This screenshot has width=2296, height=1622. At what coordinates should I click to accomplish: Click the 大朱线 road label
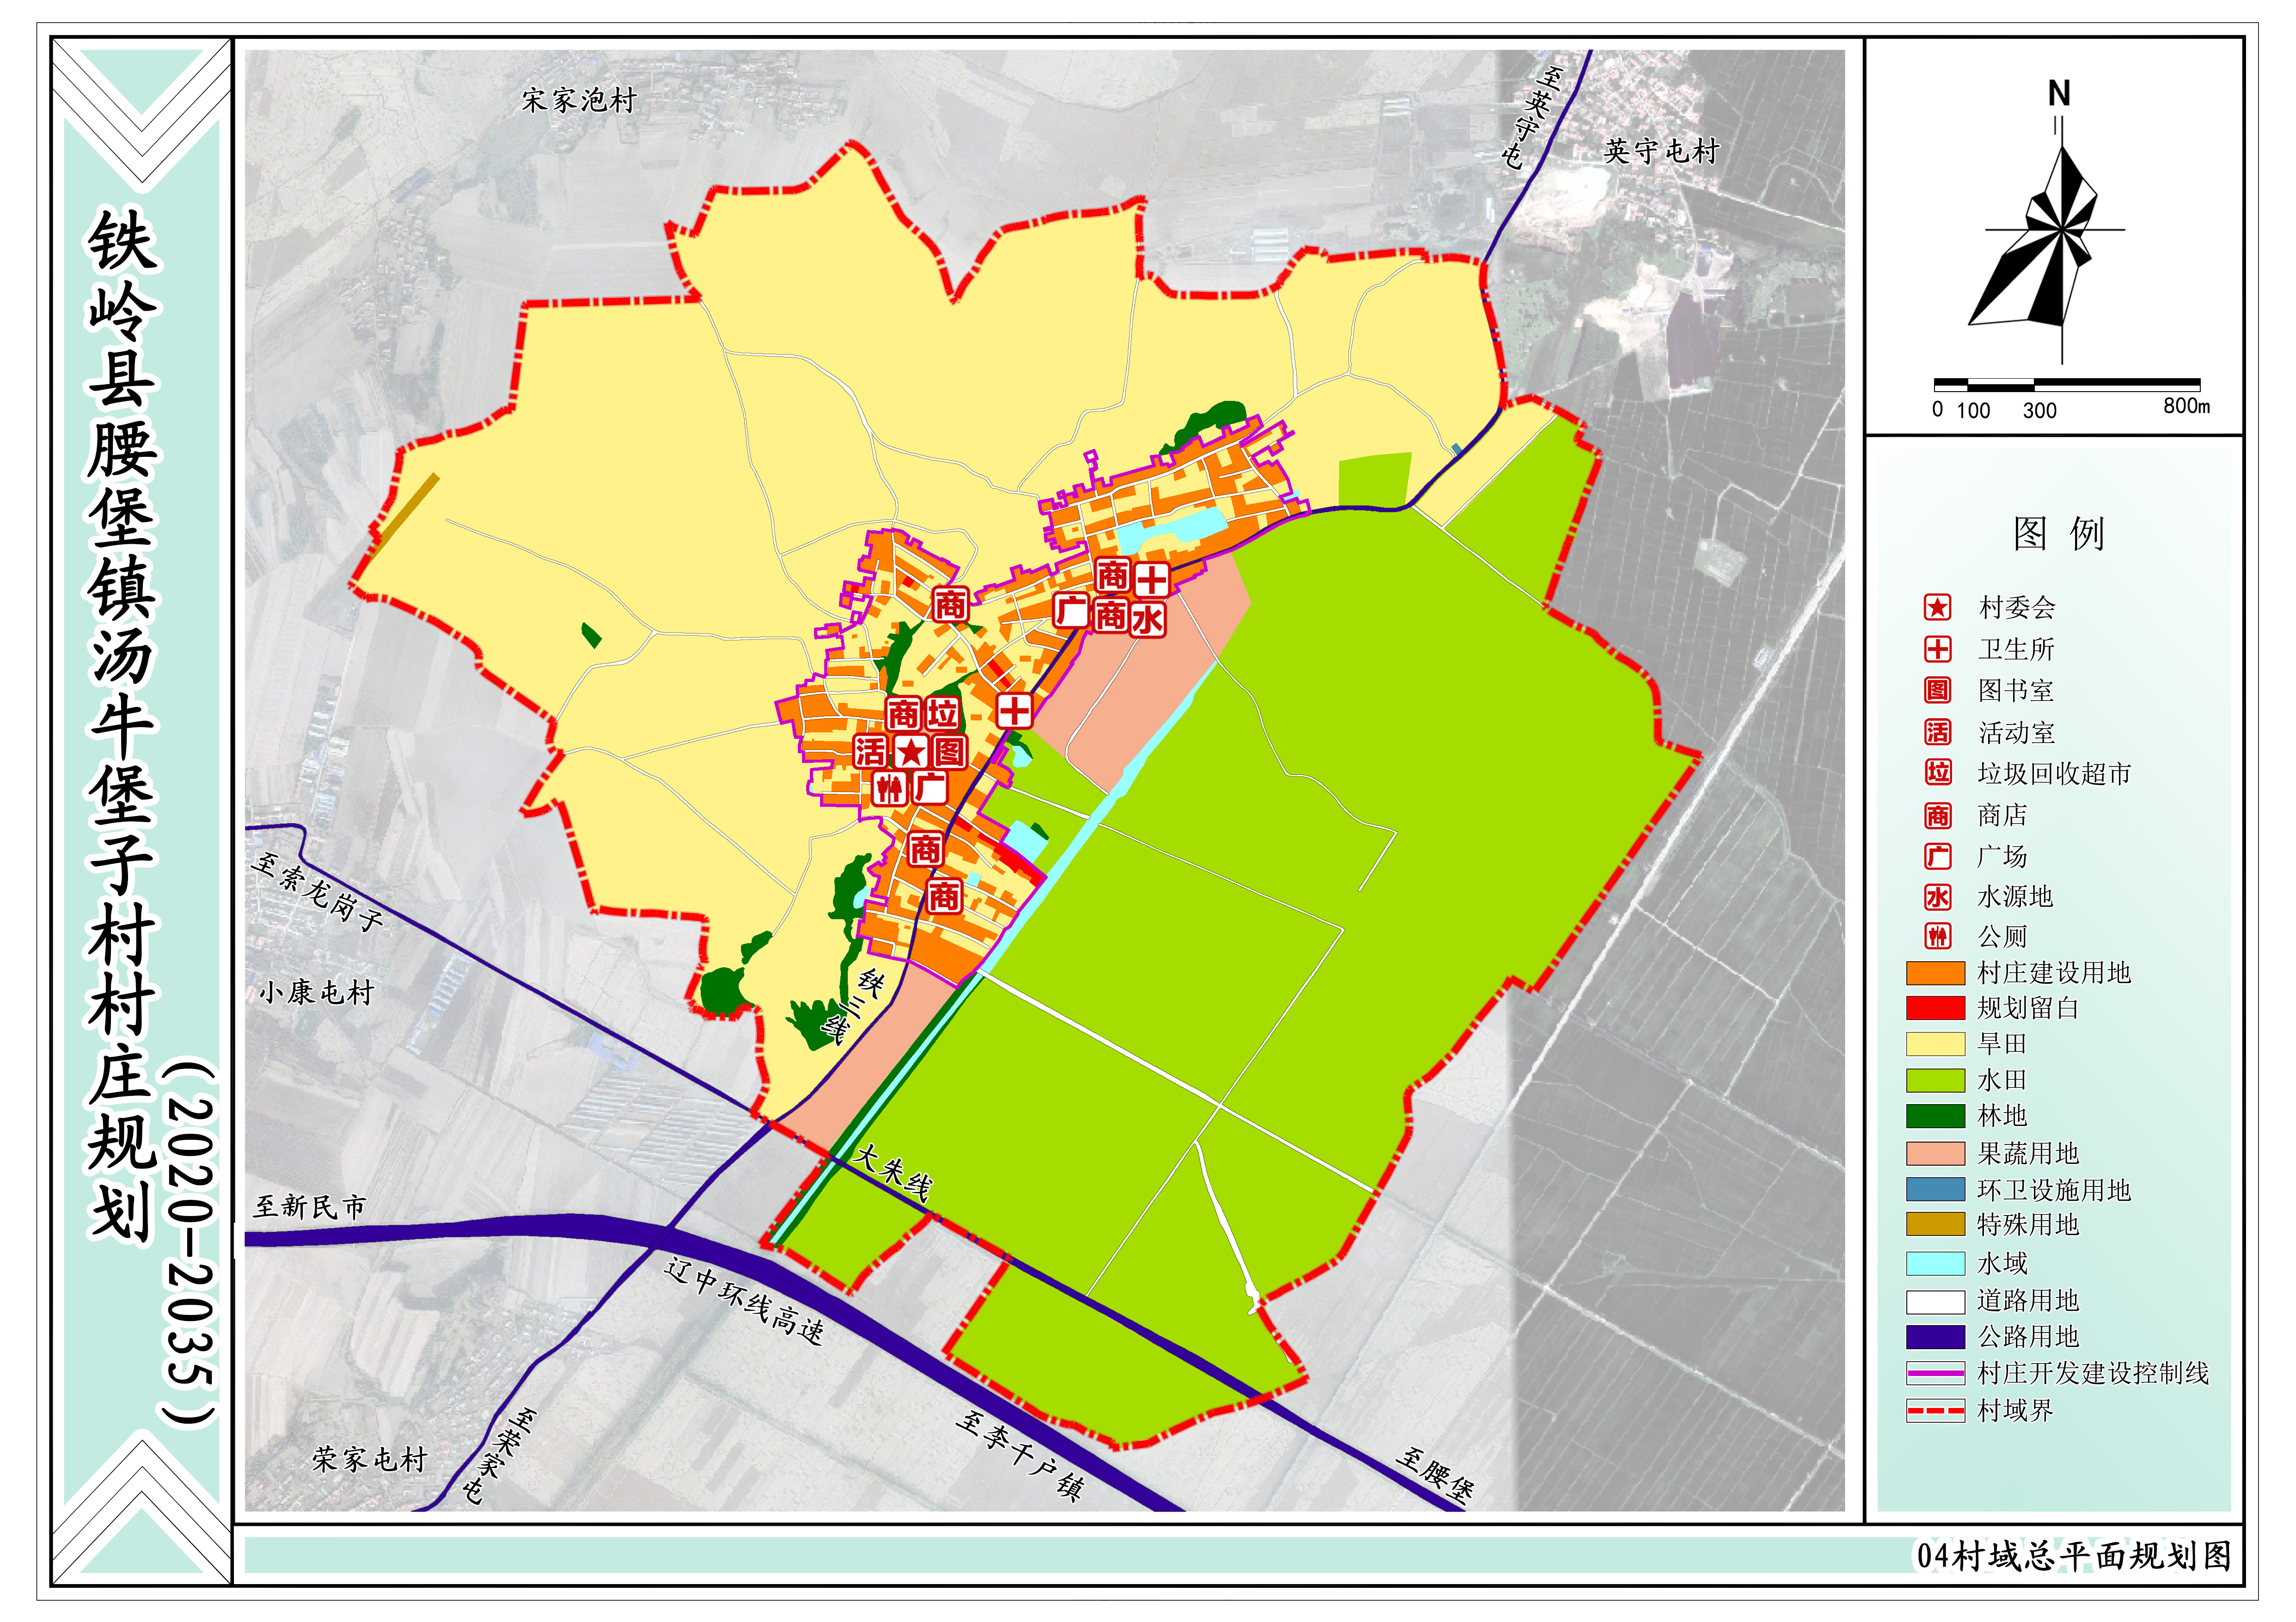point(893,1173)
